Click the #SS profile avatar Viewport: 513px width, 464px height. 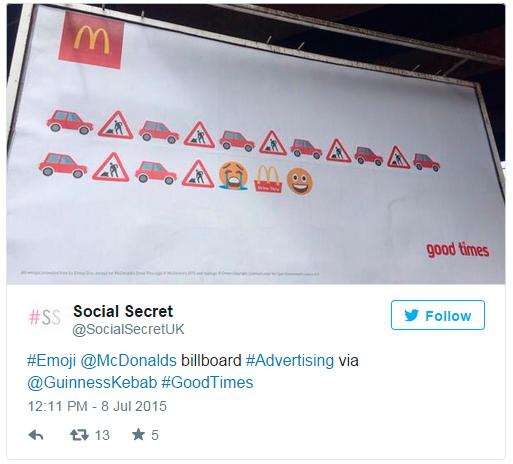tap(45, 317)
